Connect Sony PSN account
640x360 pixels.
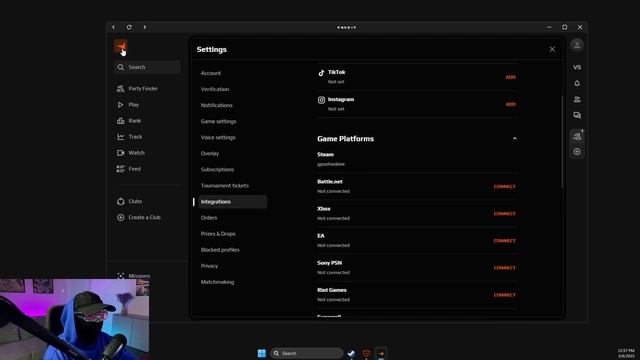504,268
